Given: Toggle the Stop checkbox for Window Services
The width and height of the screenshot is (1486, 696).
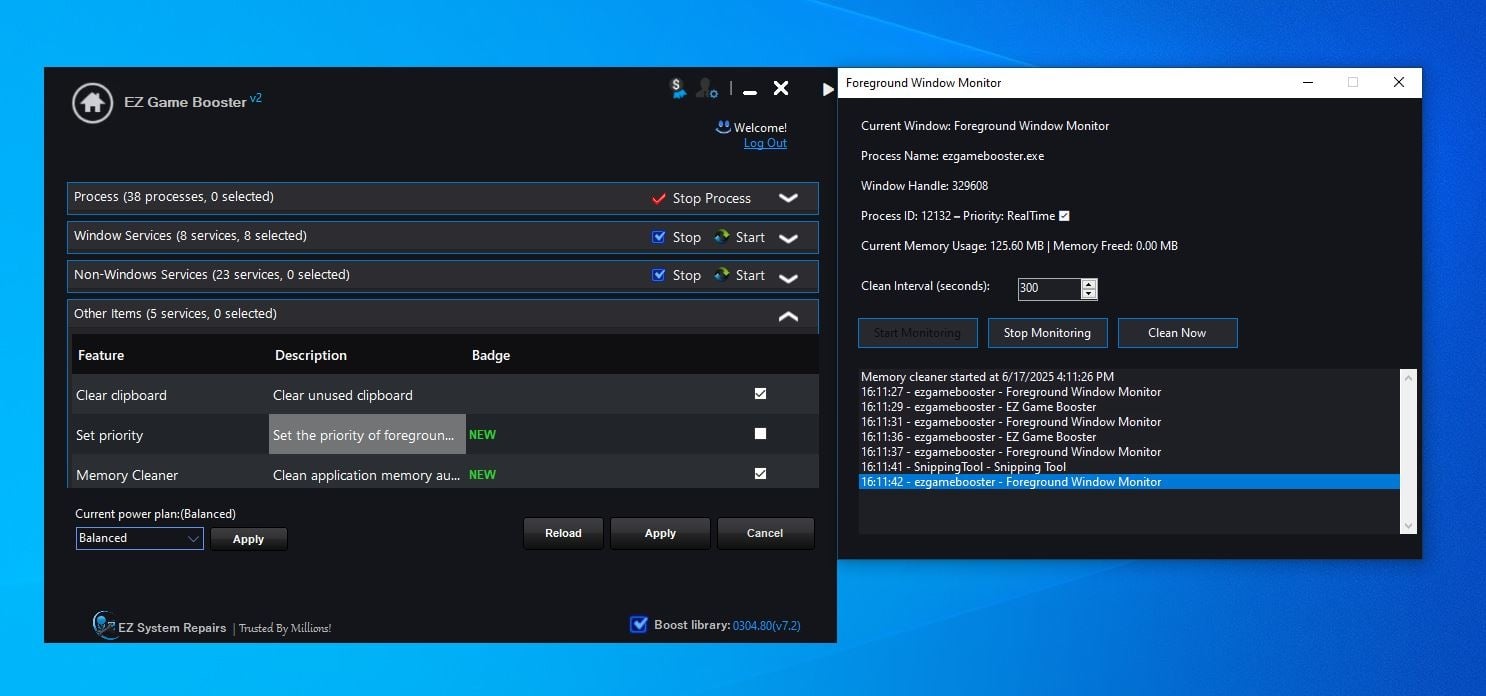Looking at the screenshot, I should pos(658,237).
